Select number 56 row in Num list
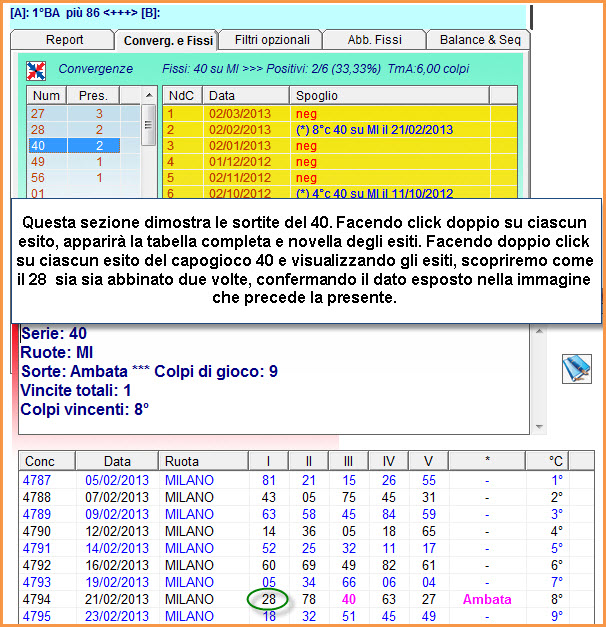This screenshot has width=606, height=627. coord(83,178)
